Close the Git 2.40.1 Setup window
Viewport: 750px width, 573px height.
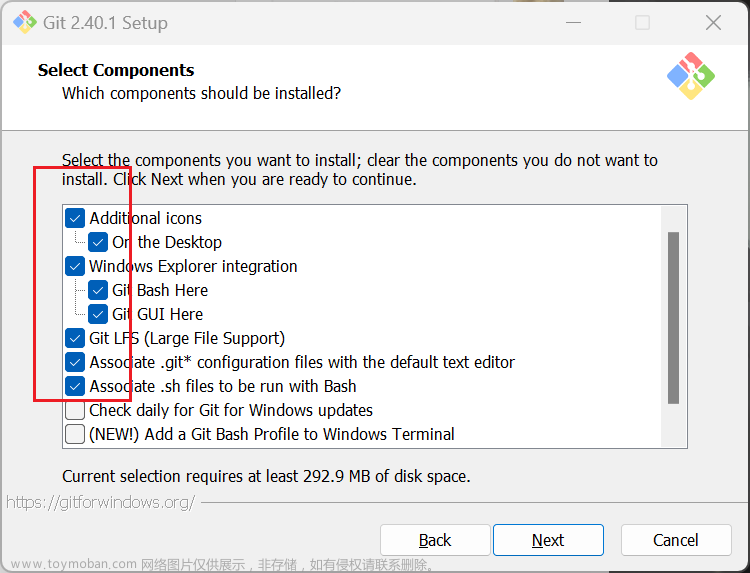click(x=713, y=22)
